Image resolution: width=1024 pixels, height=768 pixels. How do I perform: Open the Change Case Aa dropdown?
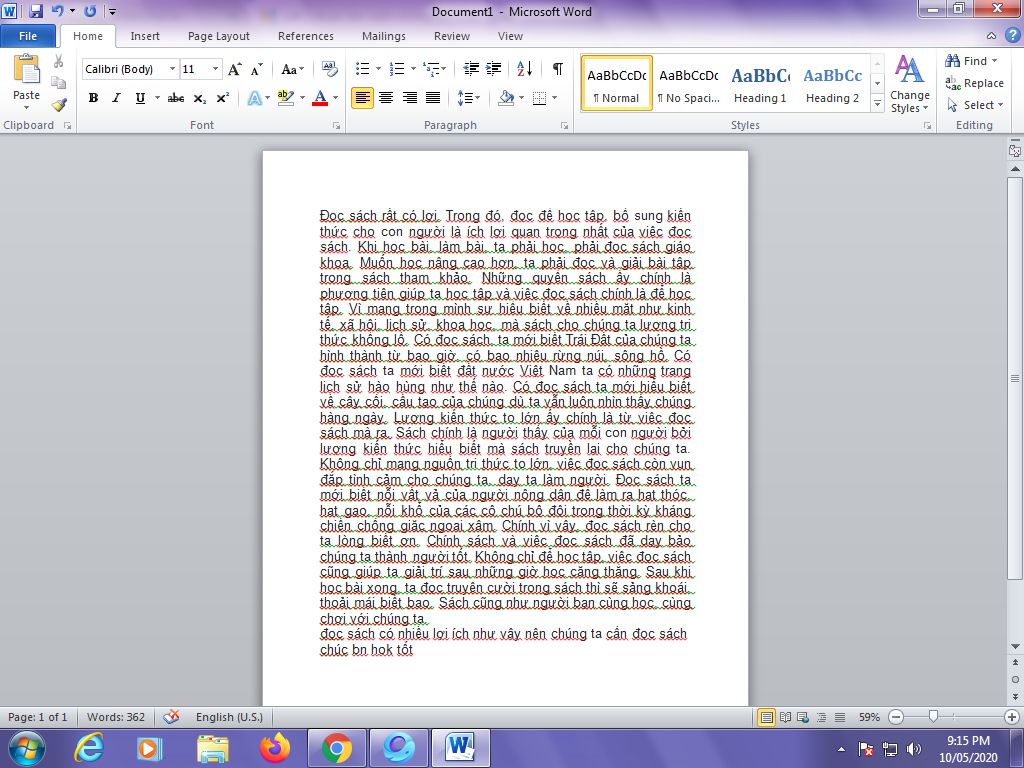pos(292,69)
